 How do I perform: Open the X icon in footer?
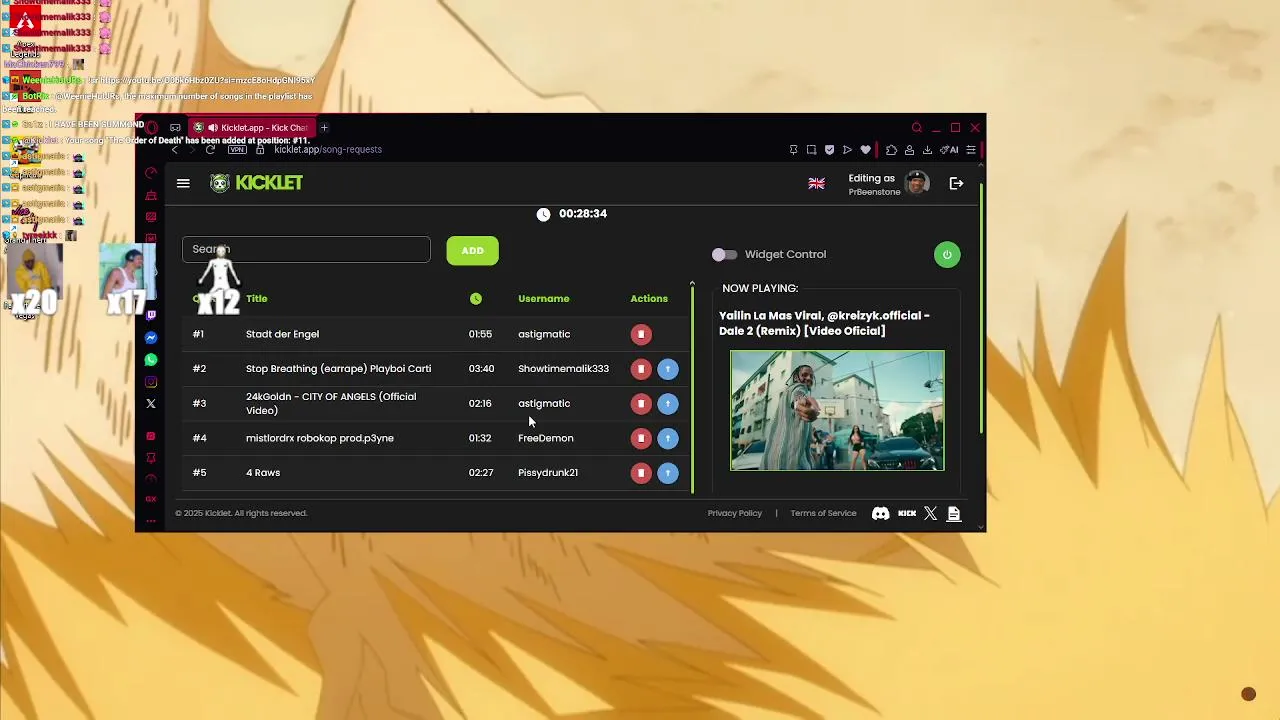click(x=930, y=513)
